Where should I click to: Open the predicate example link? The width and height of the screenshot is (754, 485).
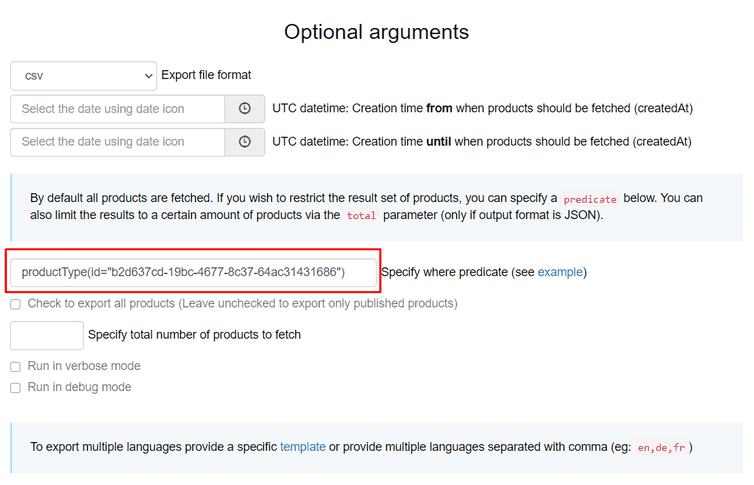[559, 272]
